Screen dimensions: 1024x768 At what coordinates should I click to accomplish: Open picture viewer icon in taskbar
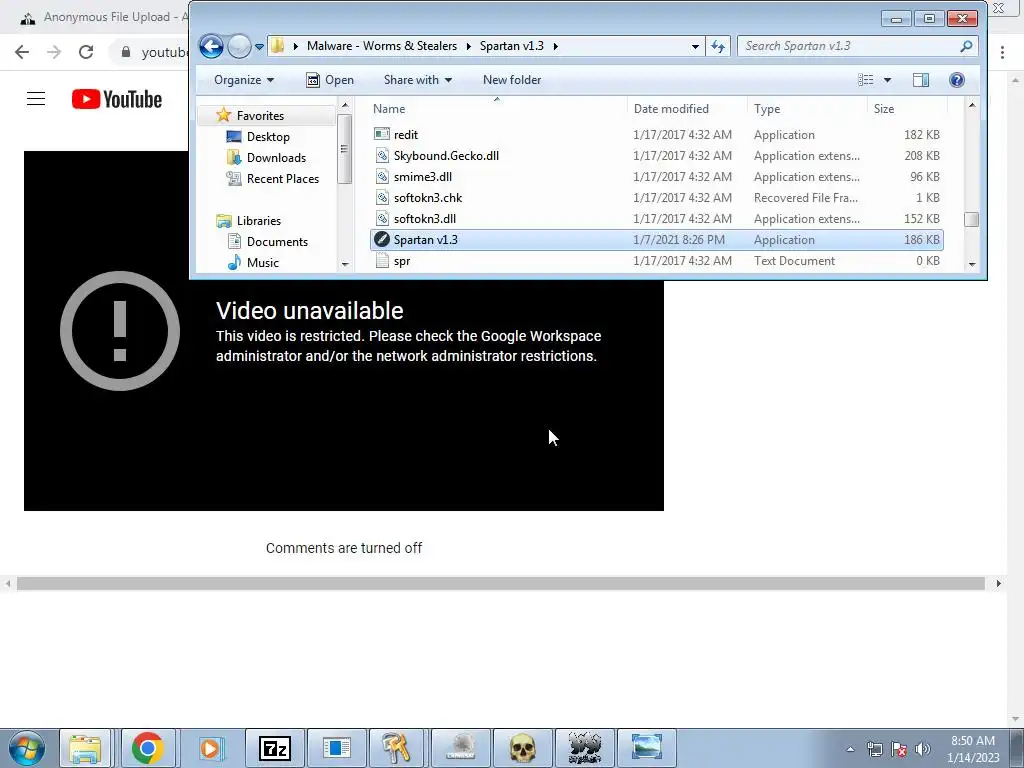[647, 748]
